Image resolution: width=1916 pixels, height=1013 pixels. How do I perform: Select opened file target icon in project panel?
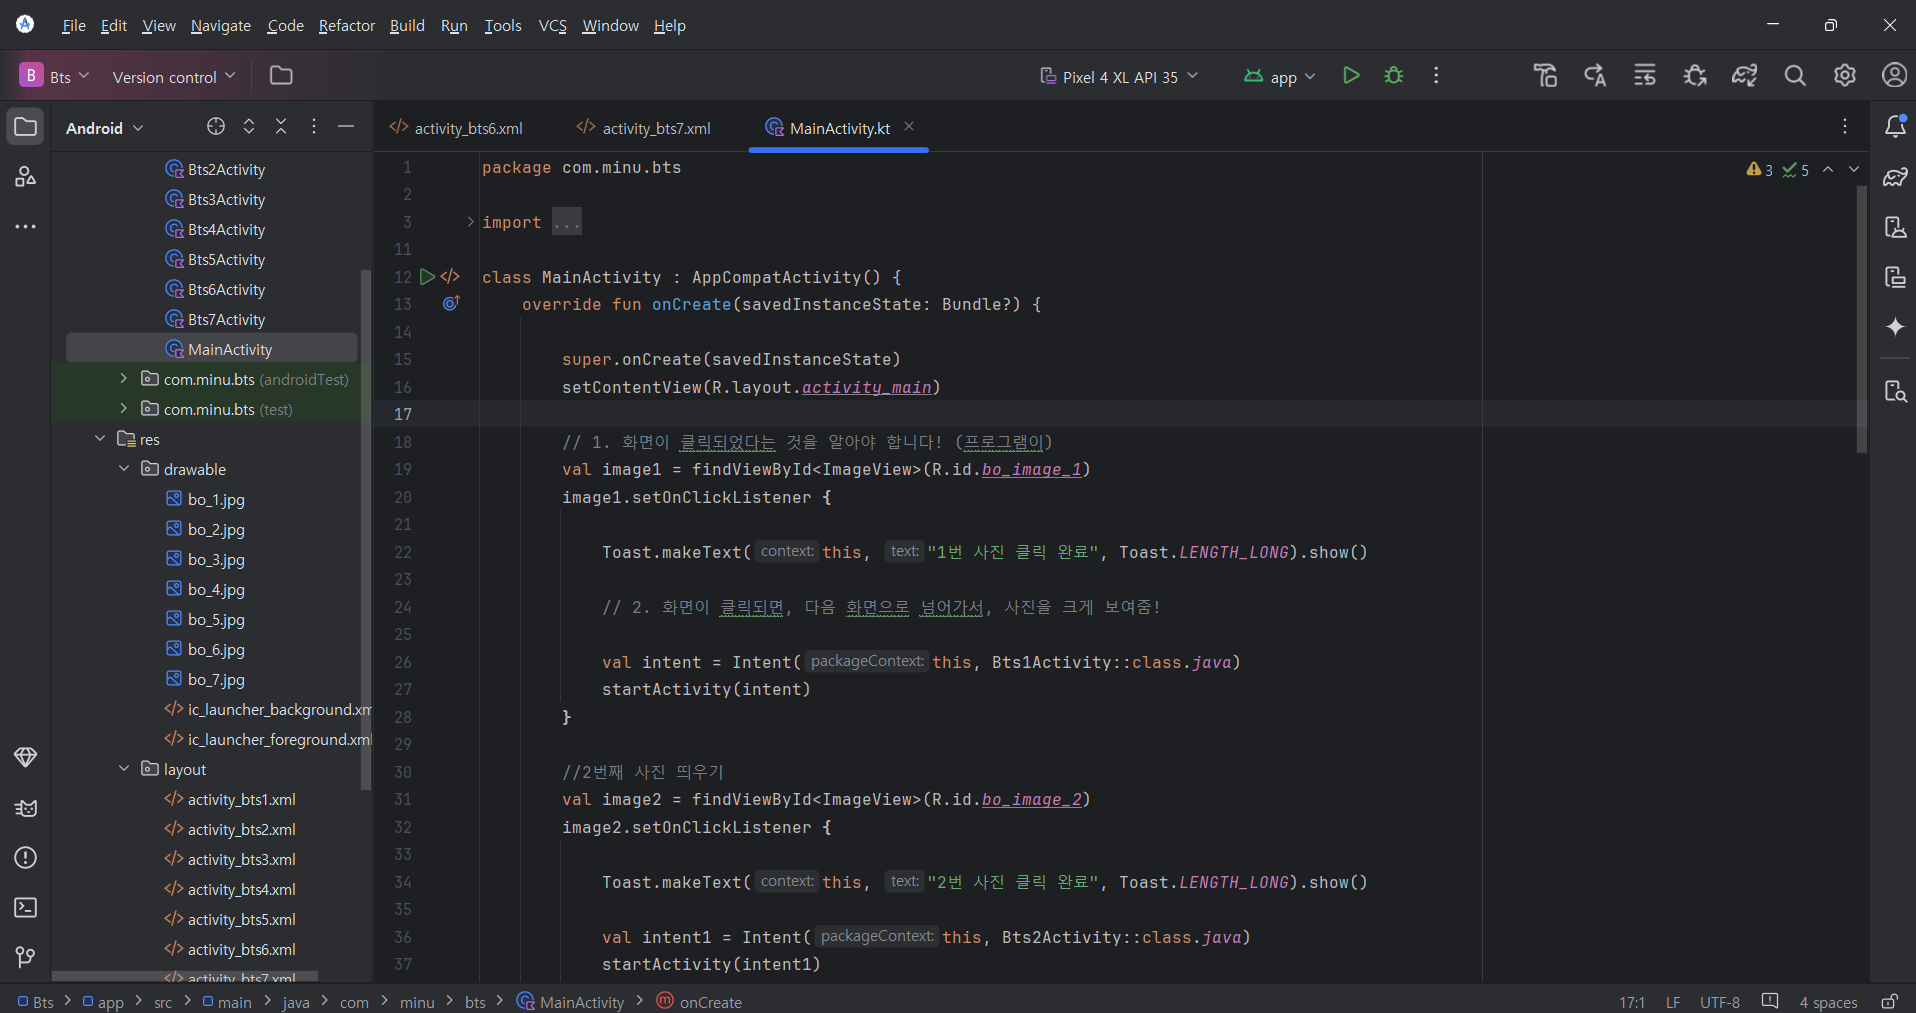click(216, 127)
